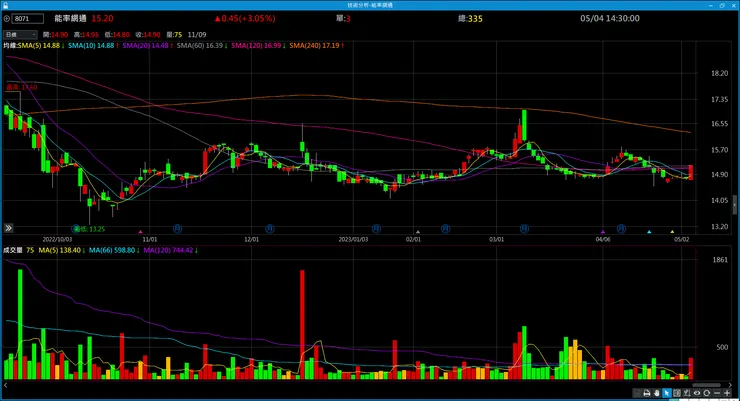Click the refresh circle icon

point(706,393)
